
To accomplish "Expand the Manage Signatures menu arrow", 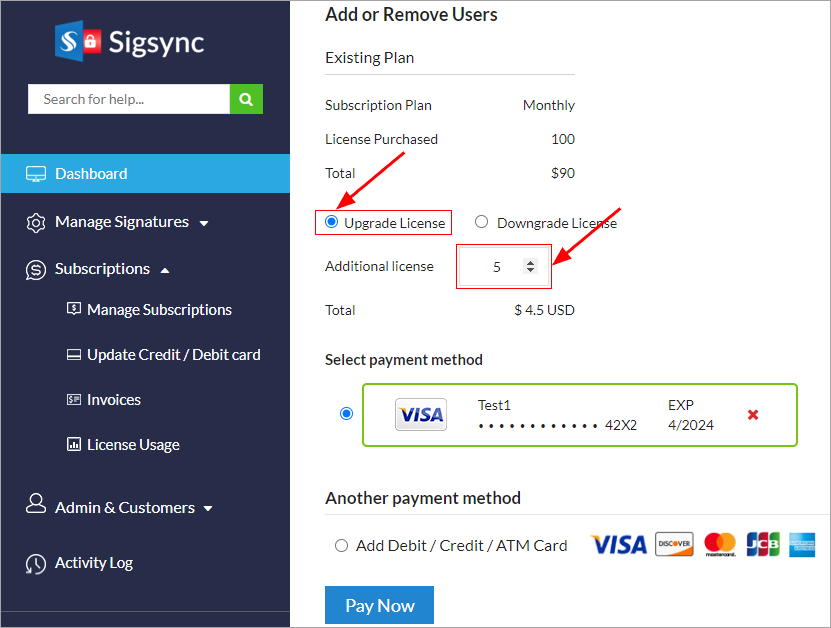I will click(204, 223).
